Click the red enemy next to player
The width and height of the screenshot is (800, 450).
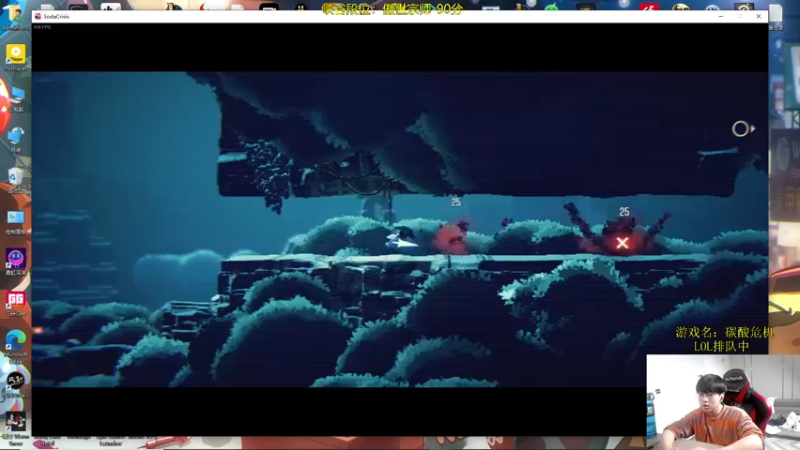pos(451,238)
